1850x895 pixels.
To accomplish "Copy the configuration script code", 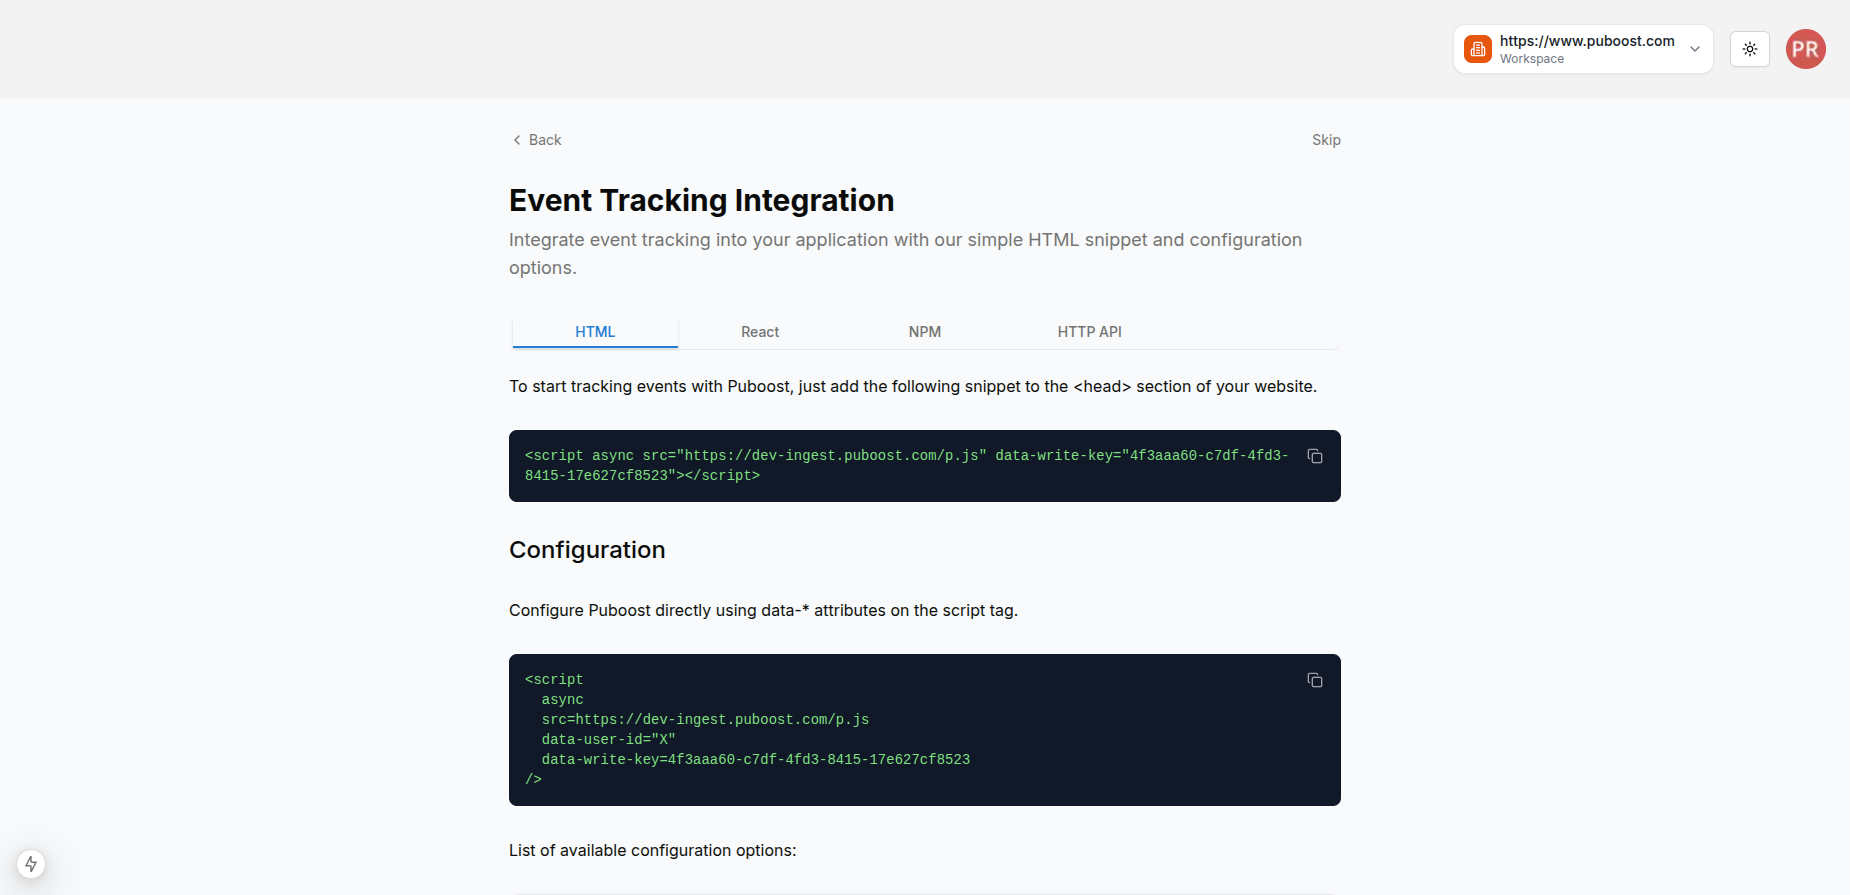I will pyautogui.click(x=1315, y=680).
